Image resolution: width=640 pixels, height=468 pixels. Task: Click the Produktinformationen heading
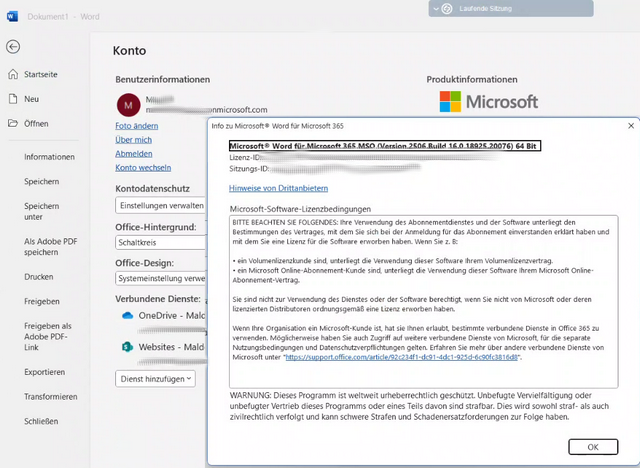click(x=472, y=79)
